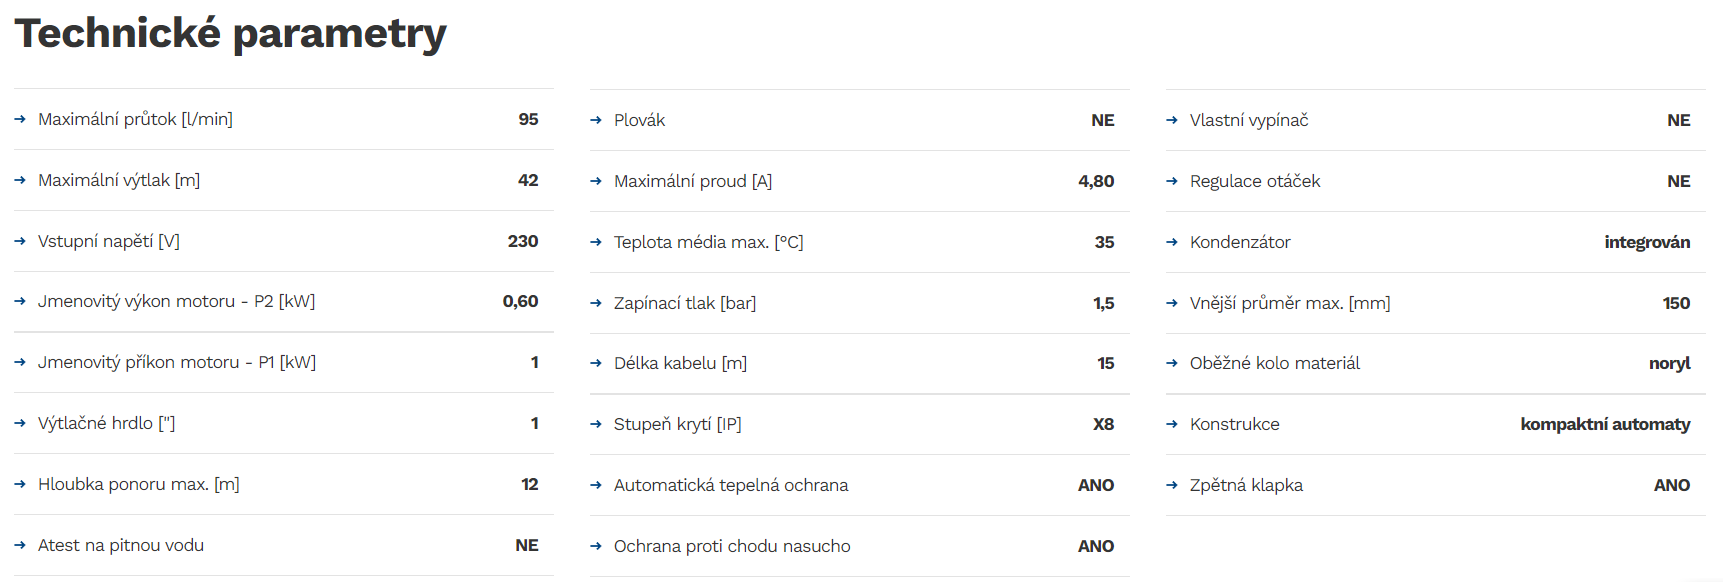The width and height of the screenshot is (1723, 582).
Task: Select the Automatická tepelná ochrana row label
Action: coord(731,485)
